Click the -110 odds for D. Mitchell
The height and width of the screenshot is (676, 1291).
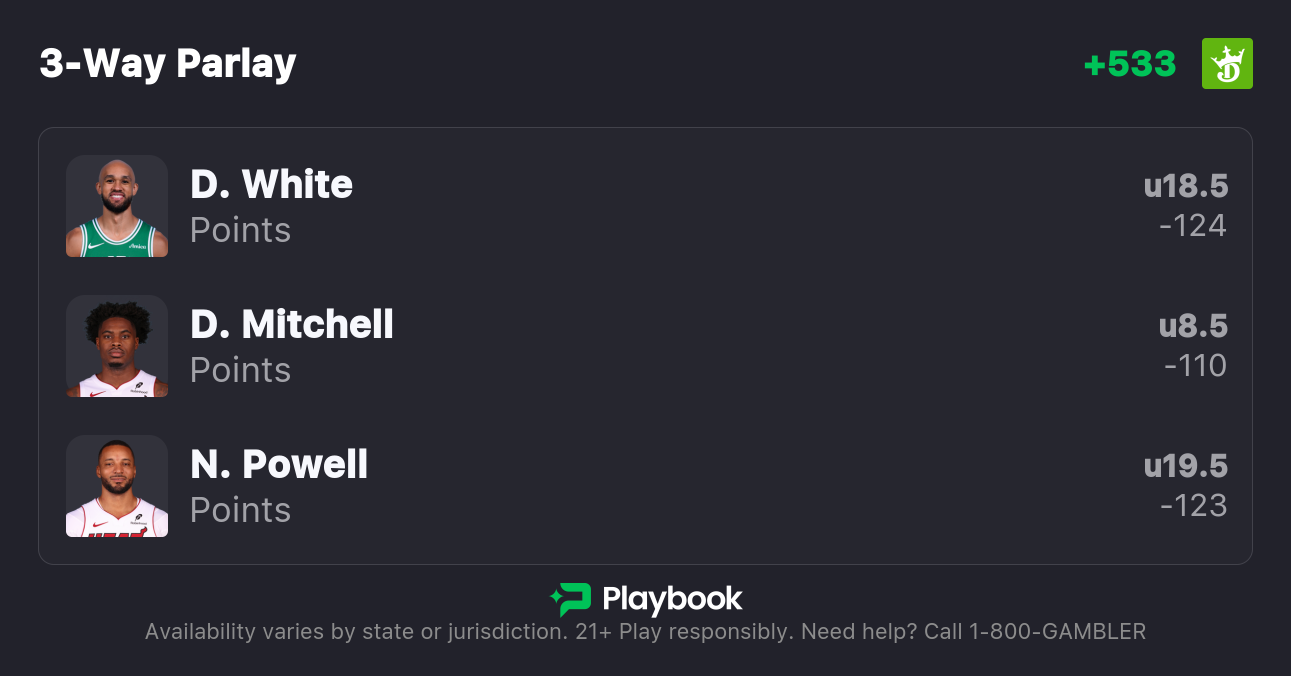pos(1195,366)
